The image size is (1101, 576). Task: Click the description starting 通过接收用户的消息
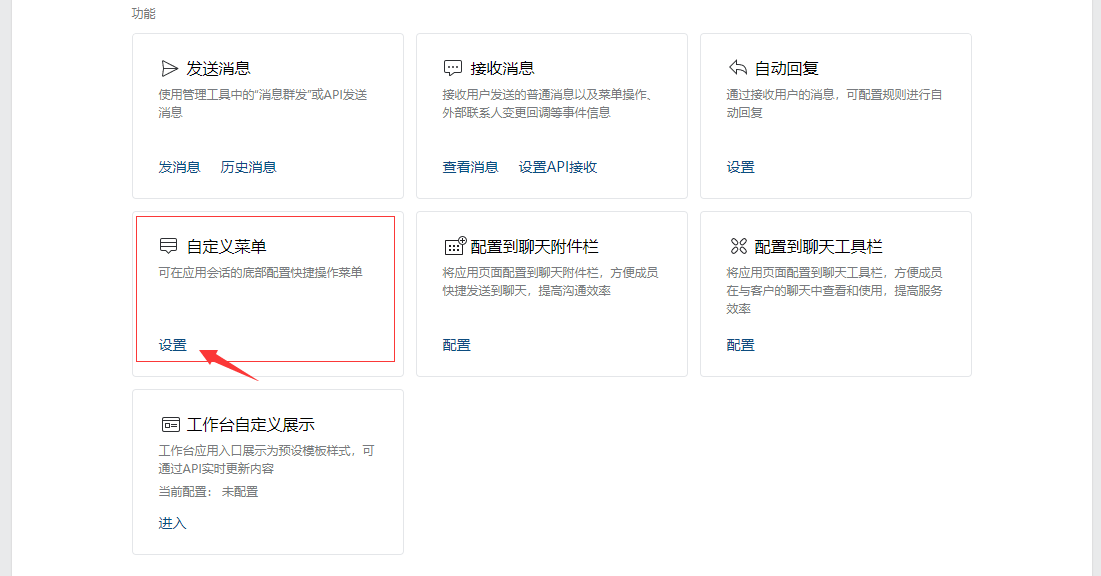click(x=834, y=103)
